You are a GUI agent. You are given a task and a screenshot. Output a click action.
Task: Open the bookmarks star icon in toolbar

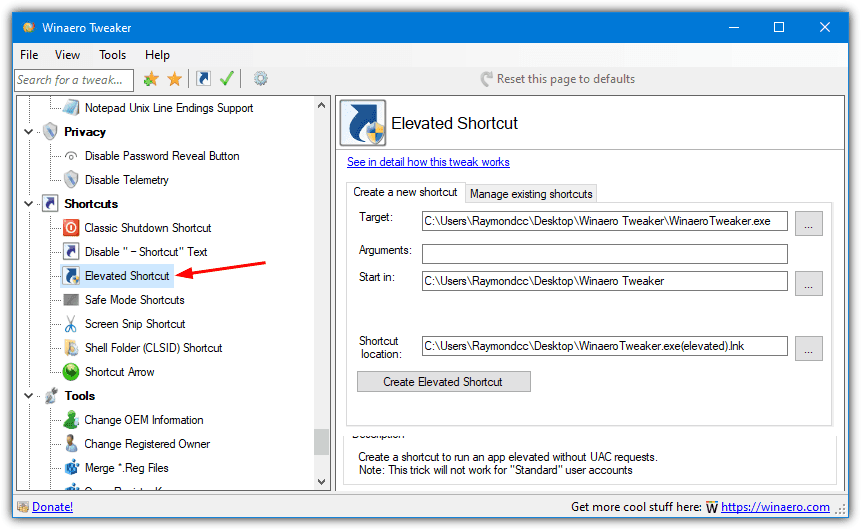(175, 79)
